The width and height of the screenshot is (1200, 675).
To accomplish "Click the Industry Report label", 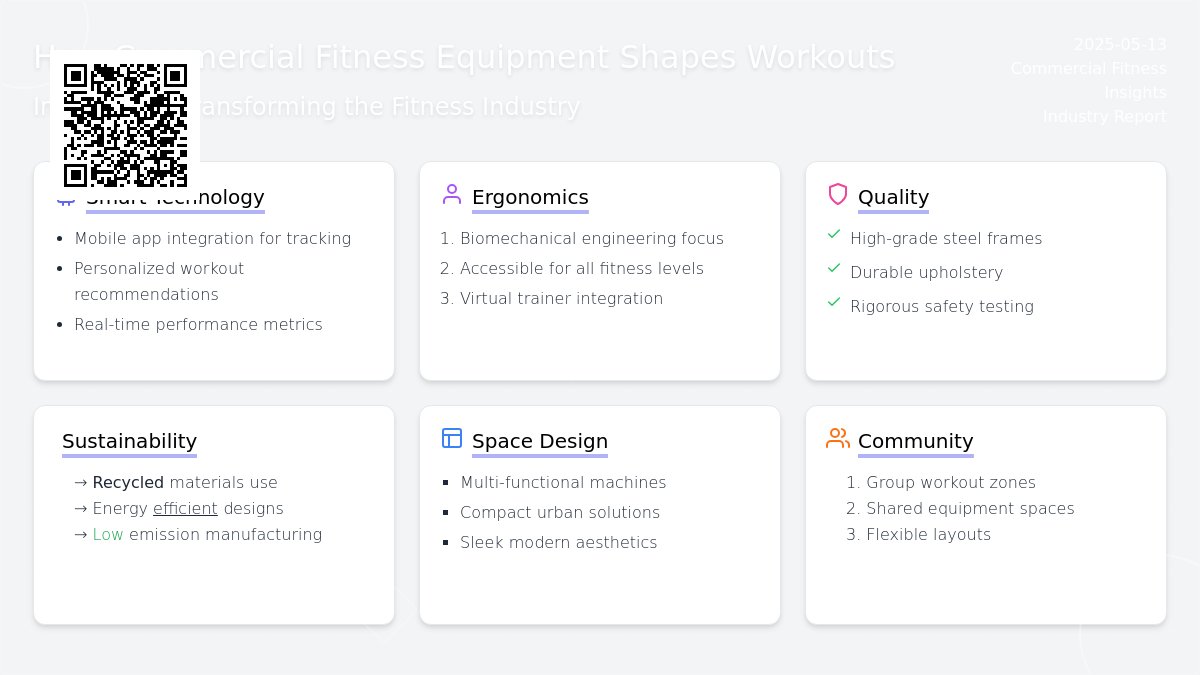I will 1104,117.
